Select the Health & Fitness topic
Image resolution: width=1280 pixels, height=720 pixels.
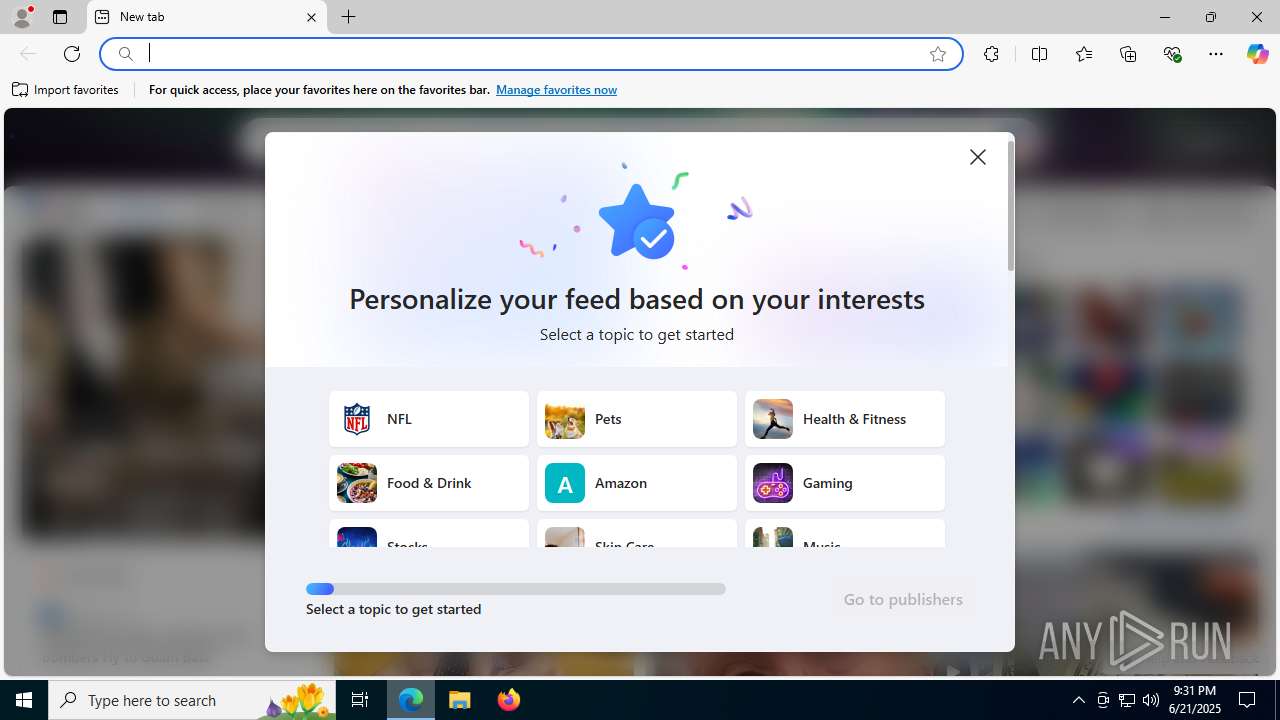tap(845, 419)
